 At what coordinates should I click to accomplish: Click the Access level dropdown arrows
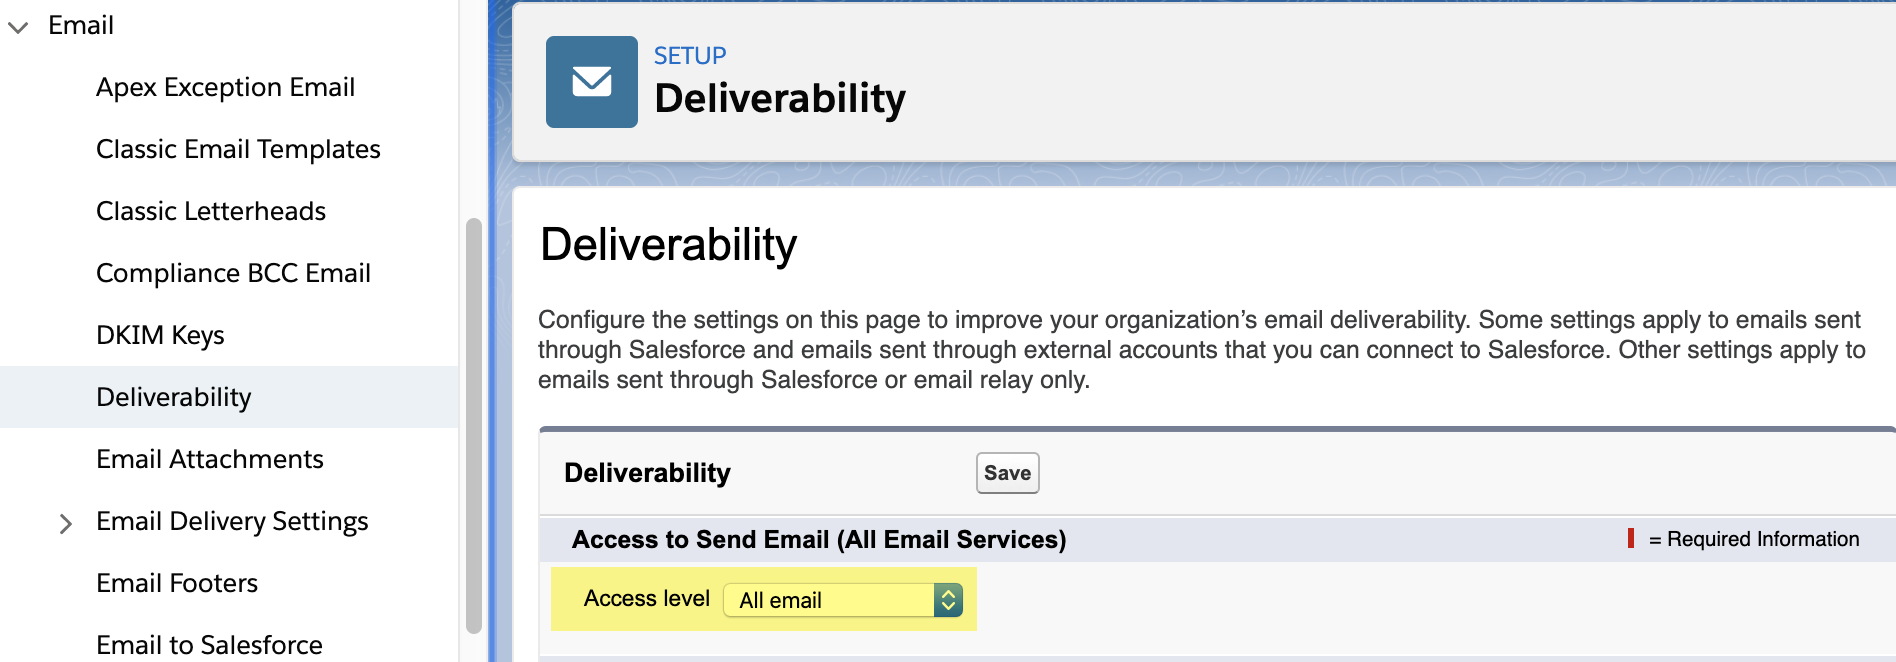[948, 600]
